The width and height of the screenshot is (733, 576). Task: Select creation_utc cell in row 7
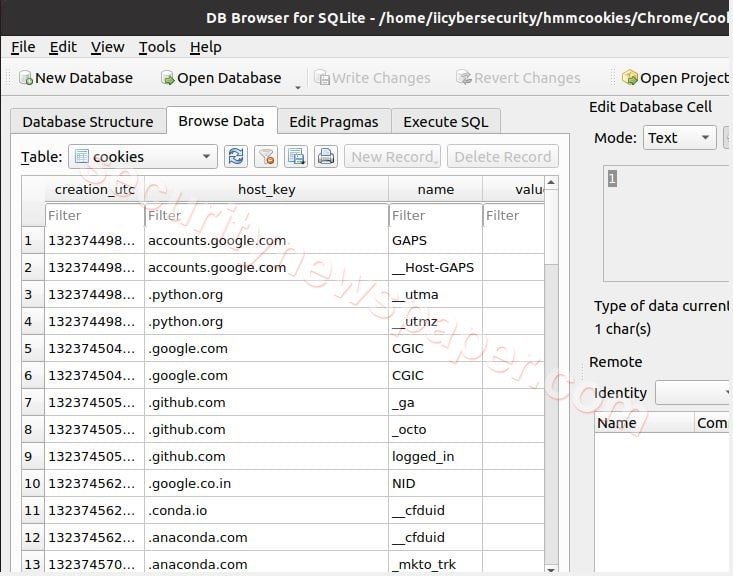click(x=94, y=402)
